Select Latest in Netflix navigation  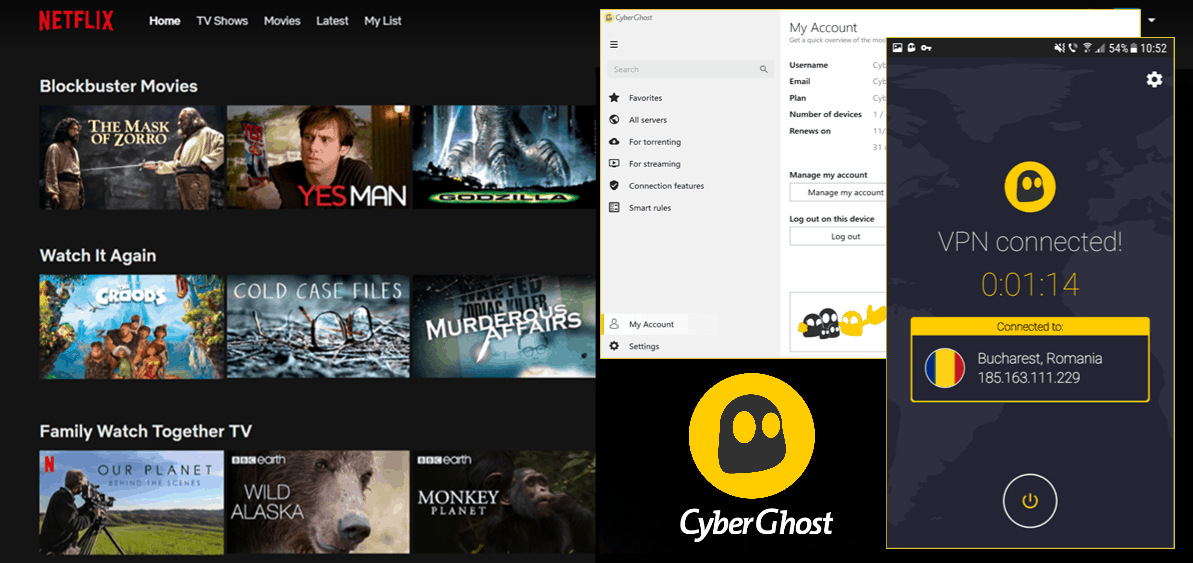point(332,21)
